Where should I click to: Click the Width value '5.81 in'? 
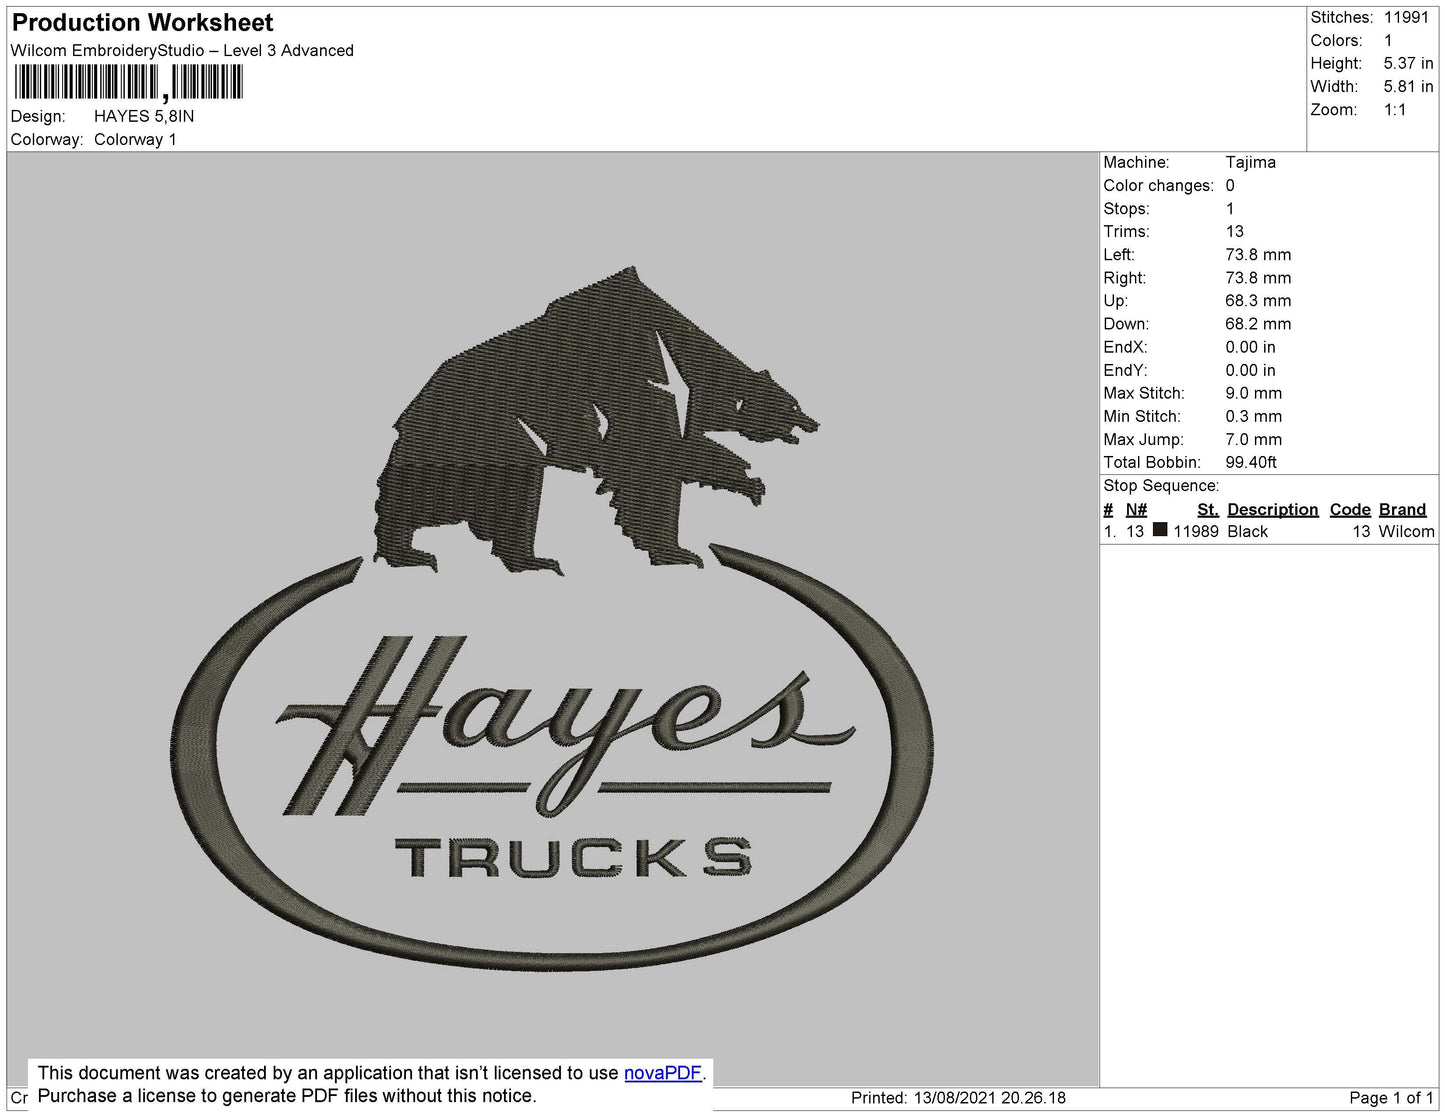[1409, 87]
